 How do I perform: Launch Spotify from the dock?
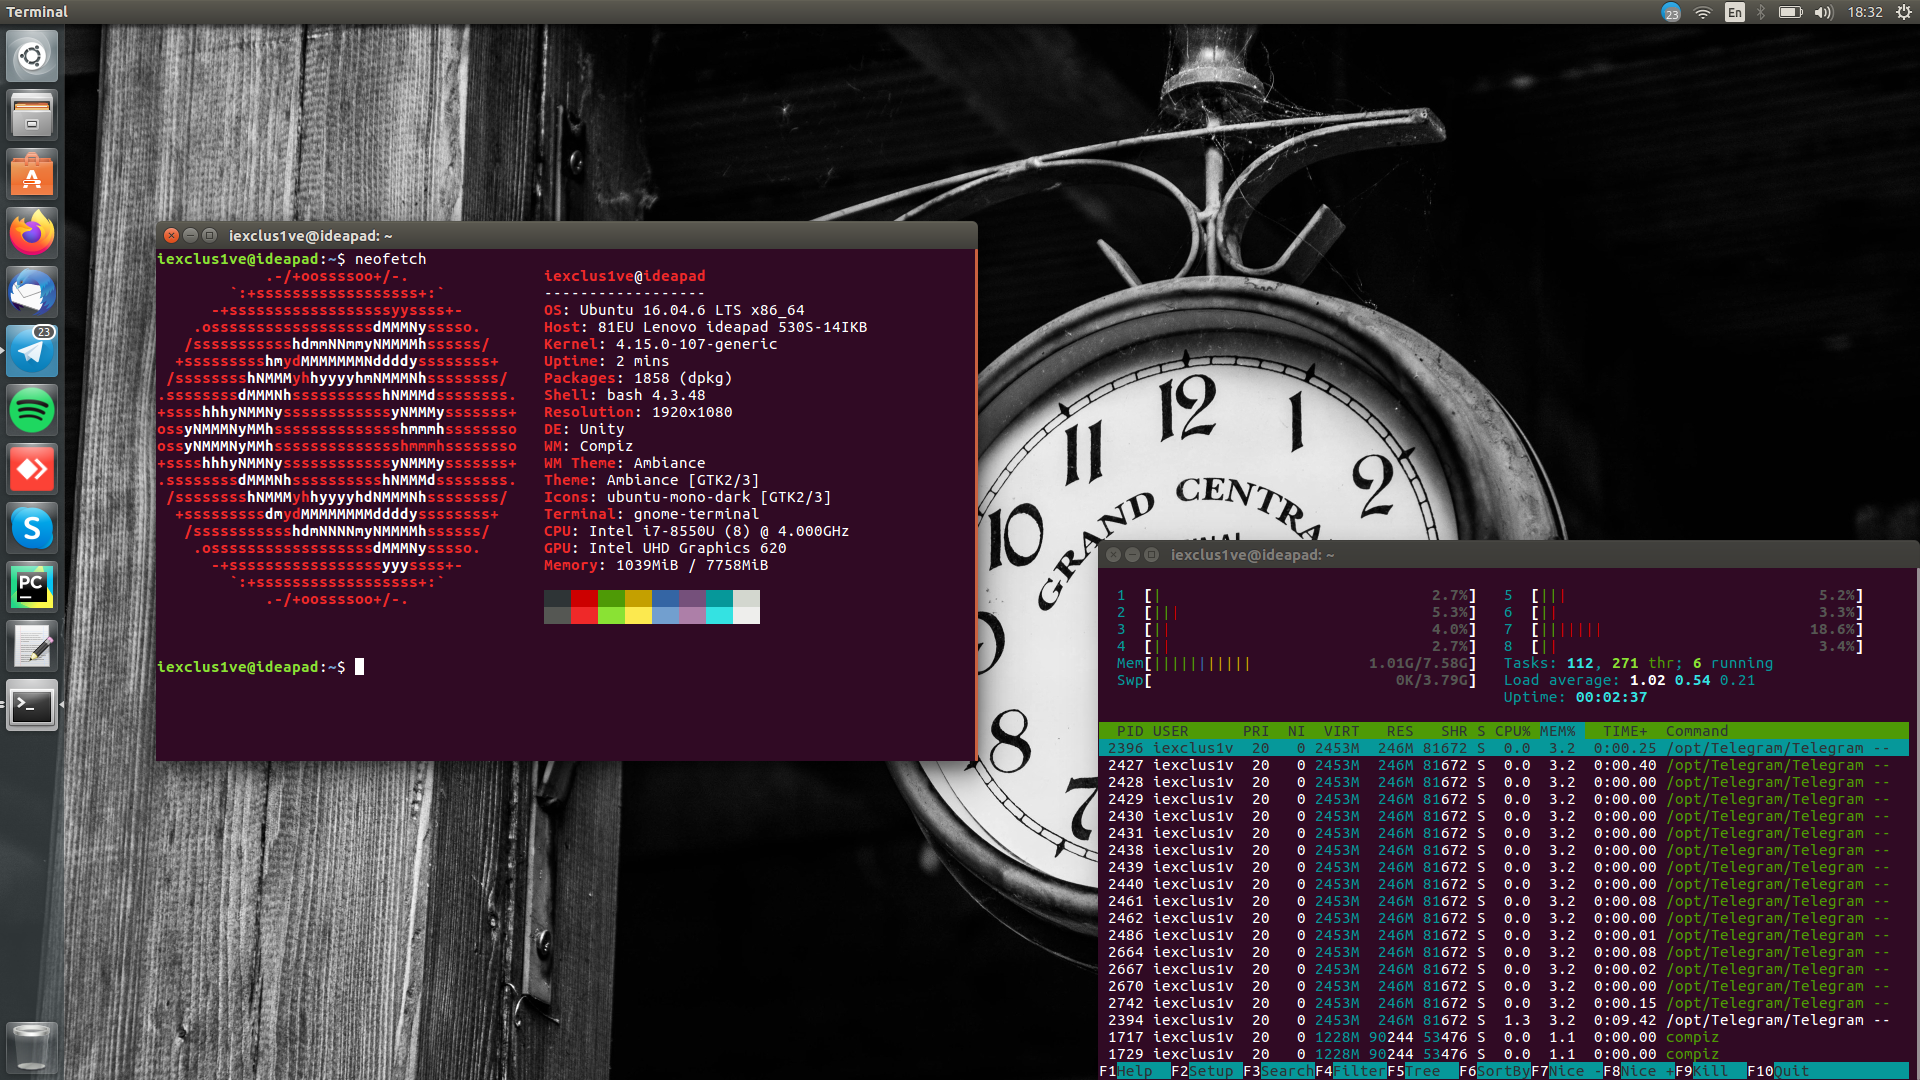[x=32, y=410]
